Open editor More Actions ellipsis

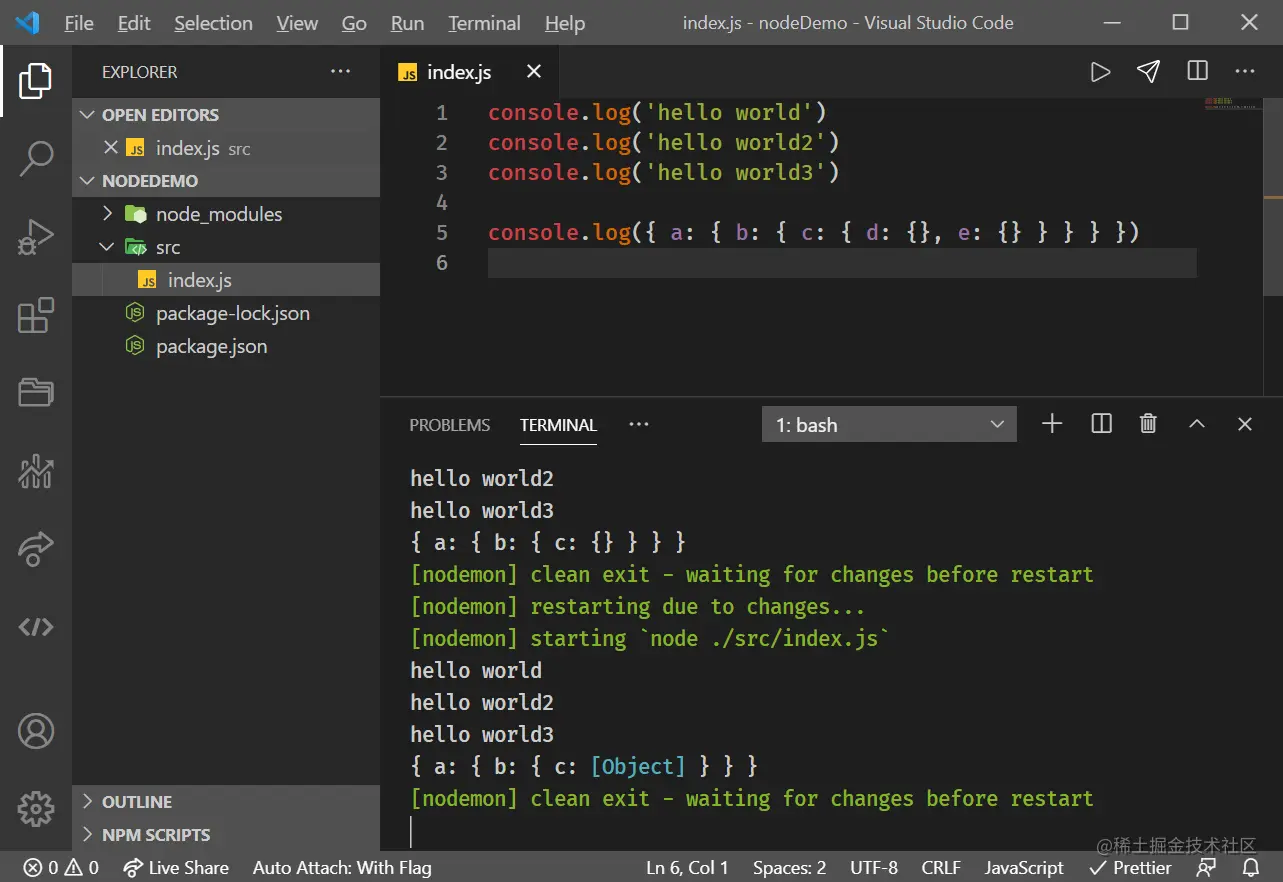(1245, 71)
